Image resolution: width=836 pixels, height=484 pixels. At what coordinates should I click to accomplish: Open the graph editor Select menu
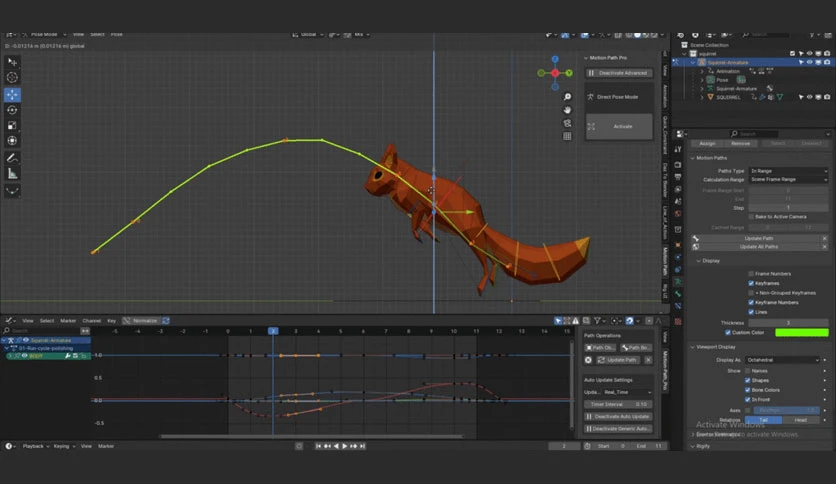47,321
